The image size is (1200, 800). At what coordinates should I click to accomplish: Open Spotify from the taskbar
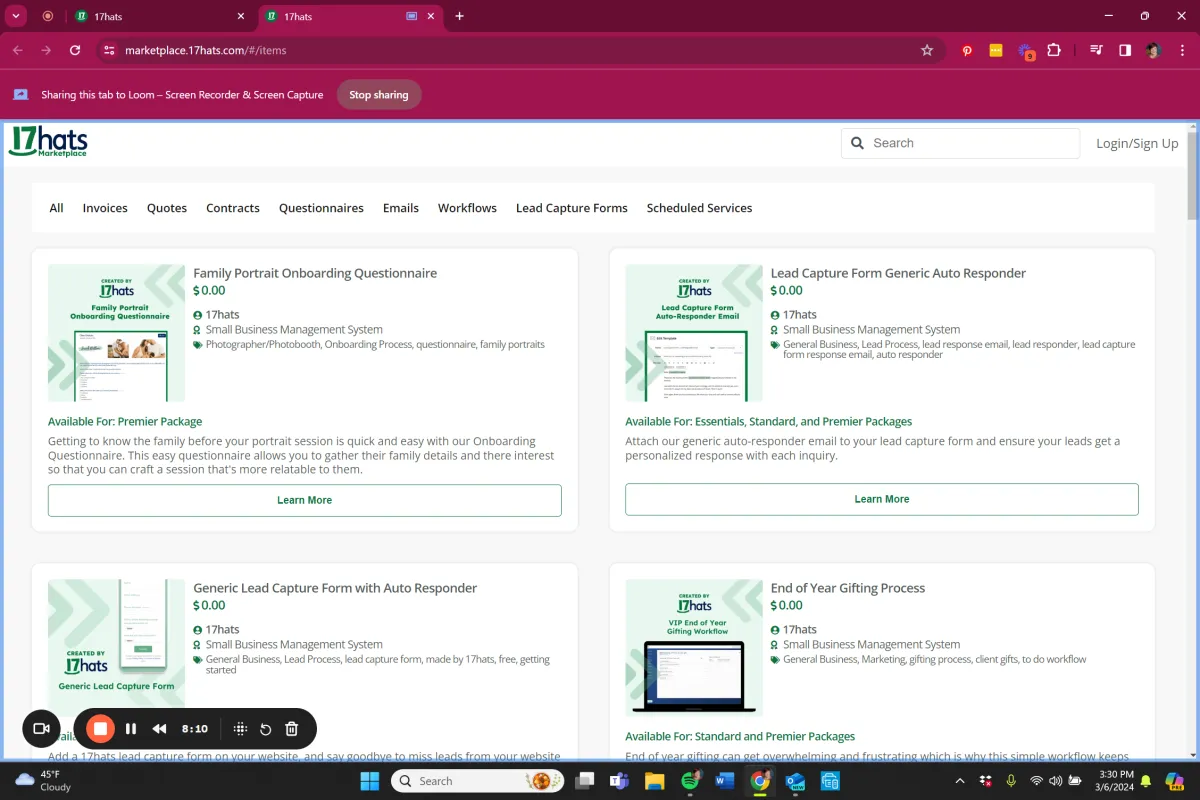[690, 781]
